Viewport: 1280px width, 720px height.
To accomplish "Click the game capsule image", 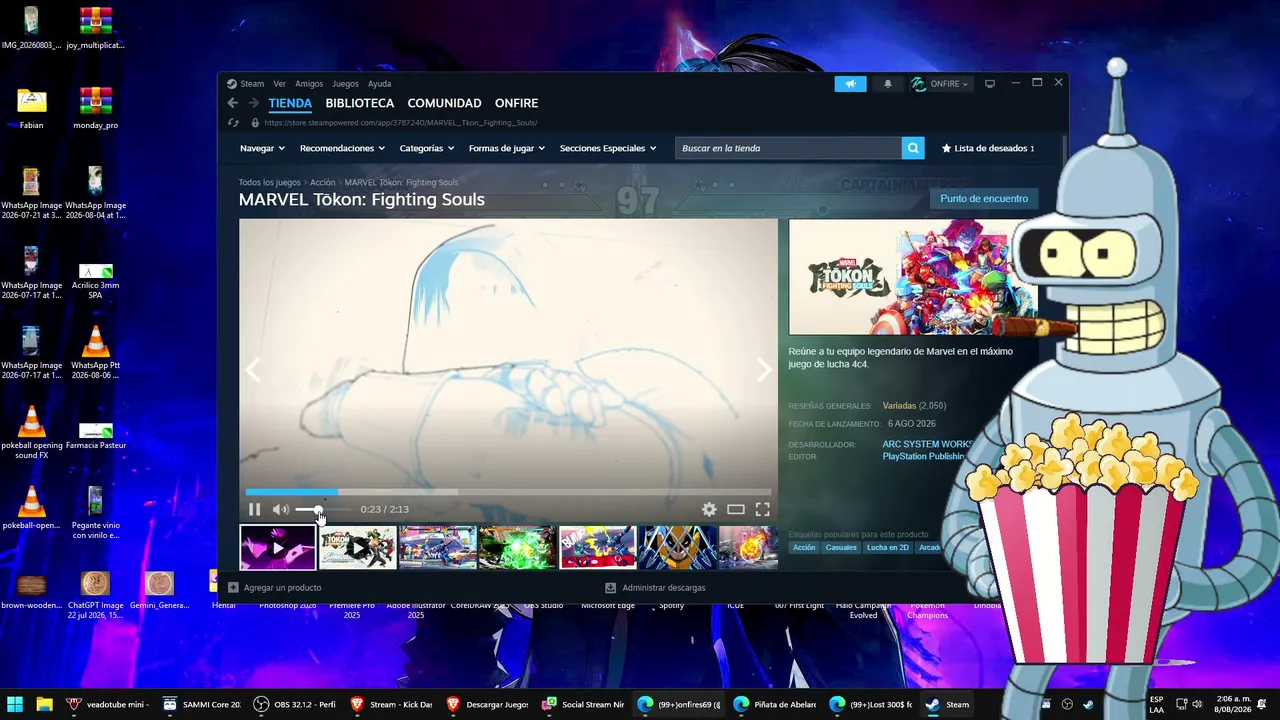I will click(913, 277).
